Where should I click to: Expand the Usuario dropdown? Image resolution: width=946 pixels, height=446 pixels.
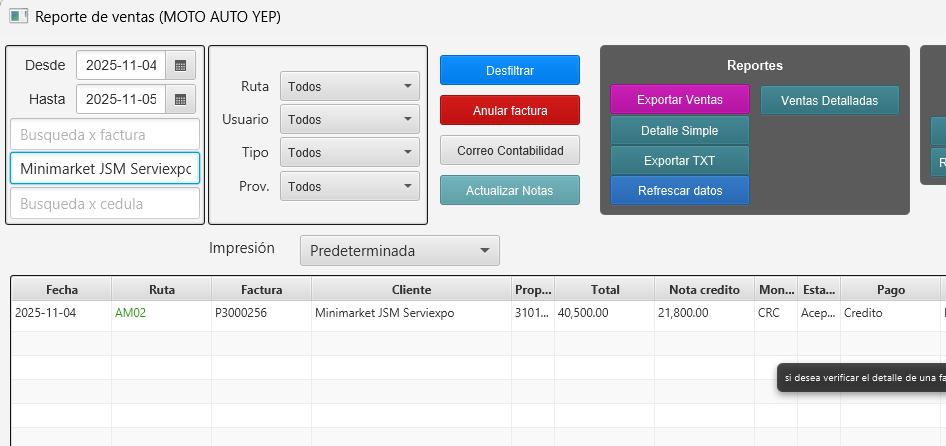click(x=349, y=119)
